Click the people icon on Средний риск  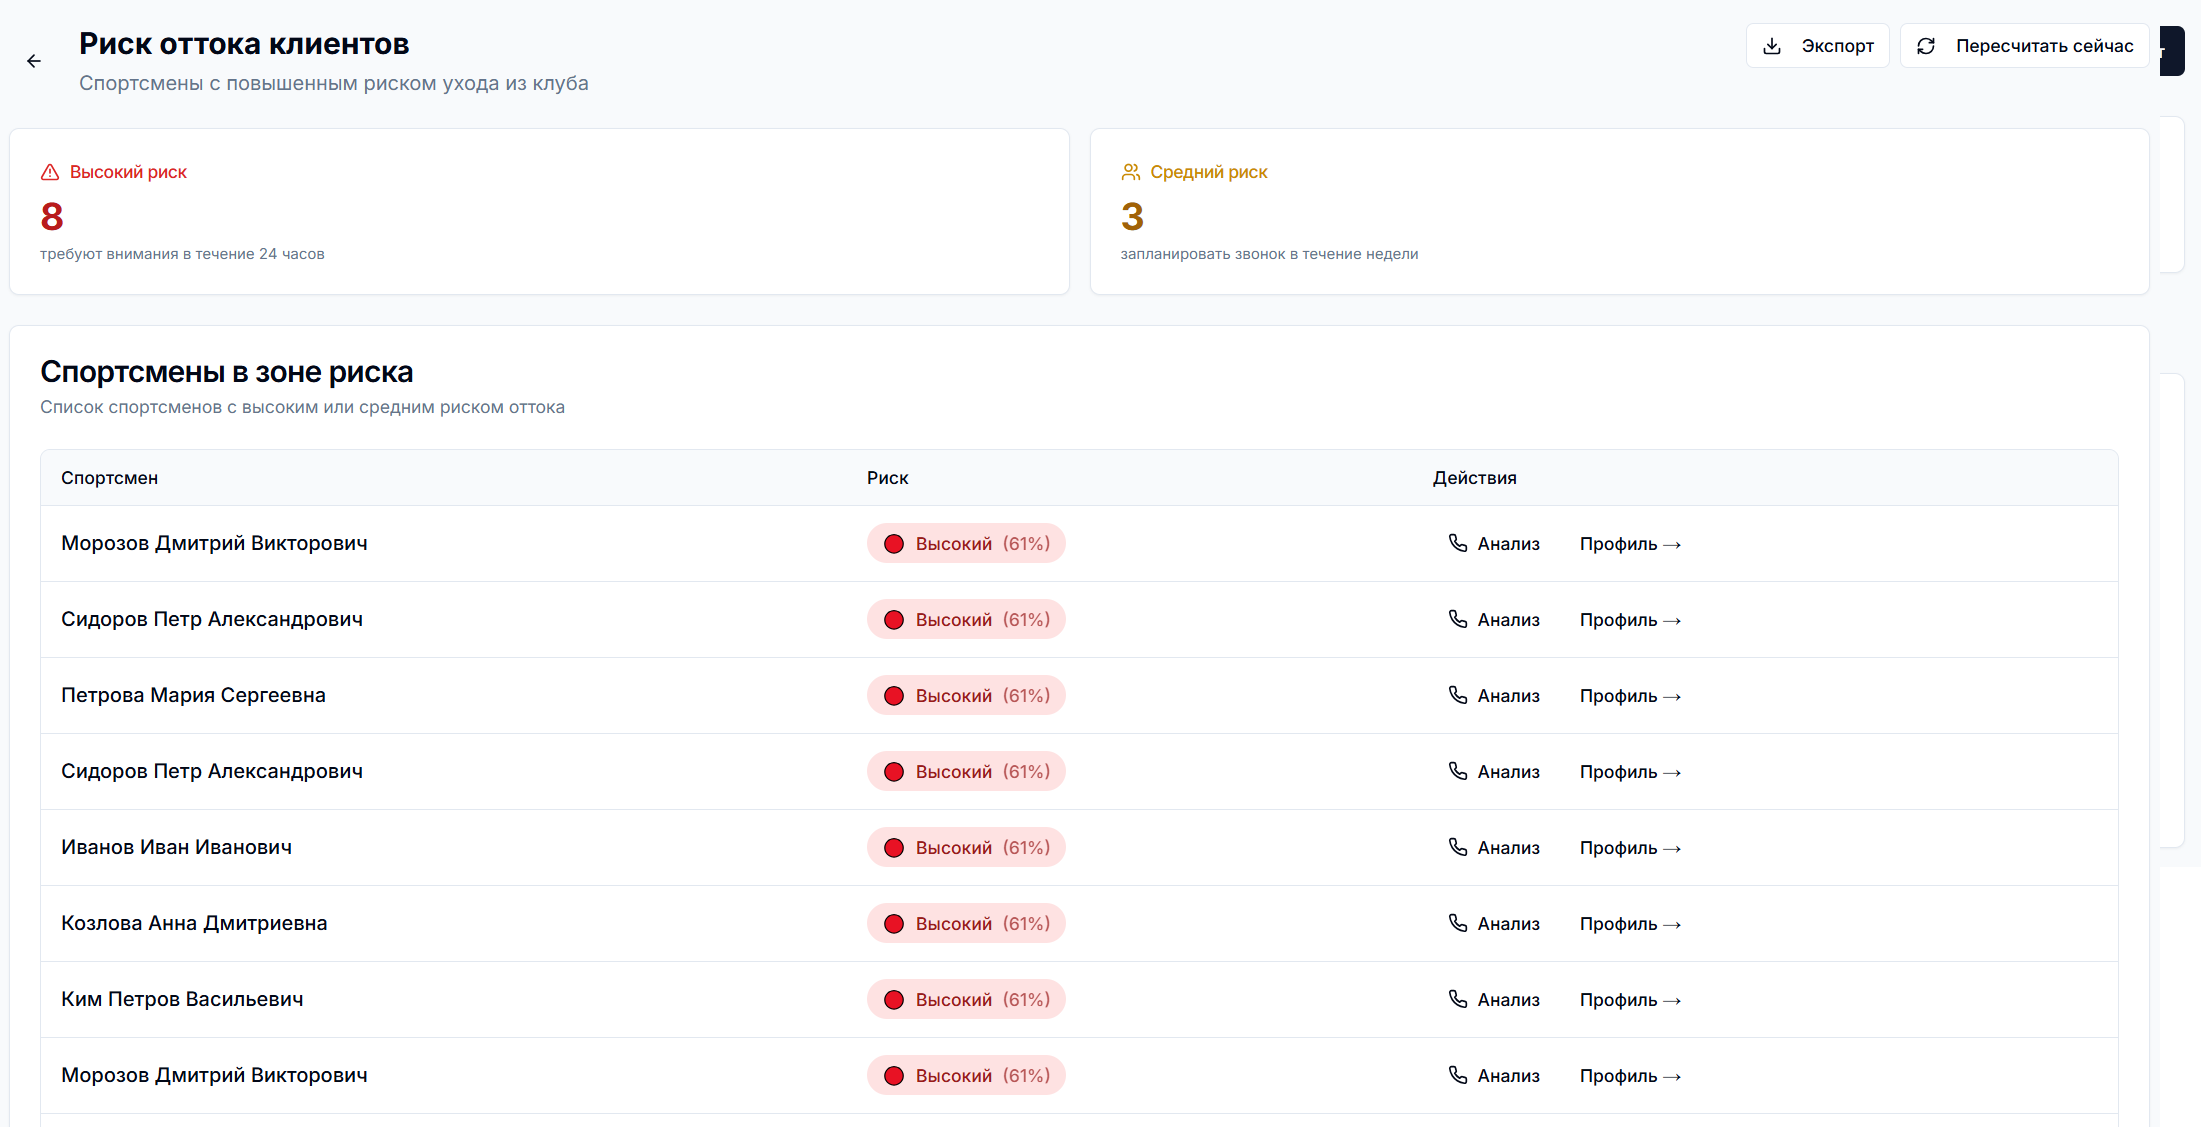pyautogui.click(x=1131, y=172)
